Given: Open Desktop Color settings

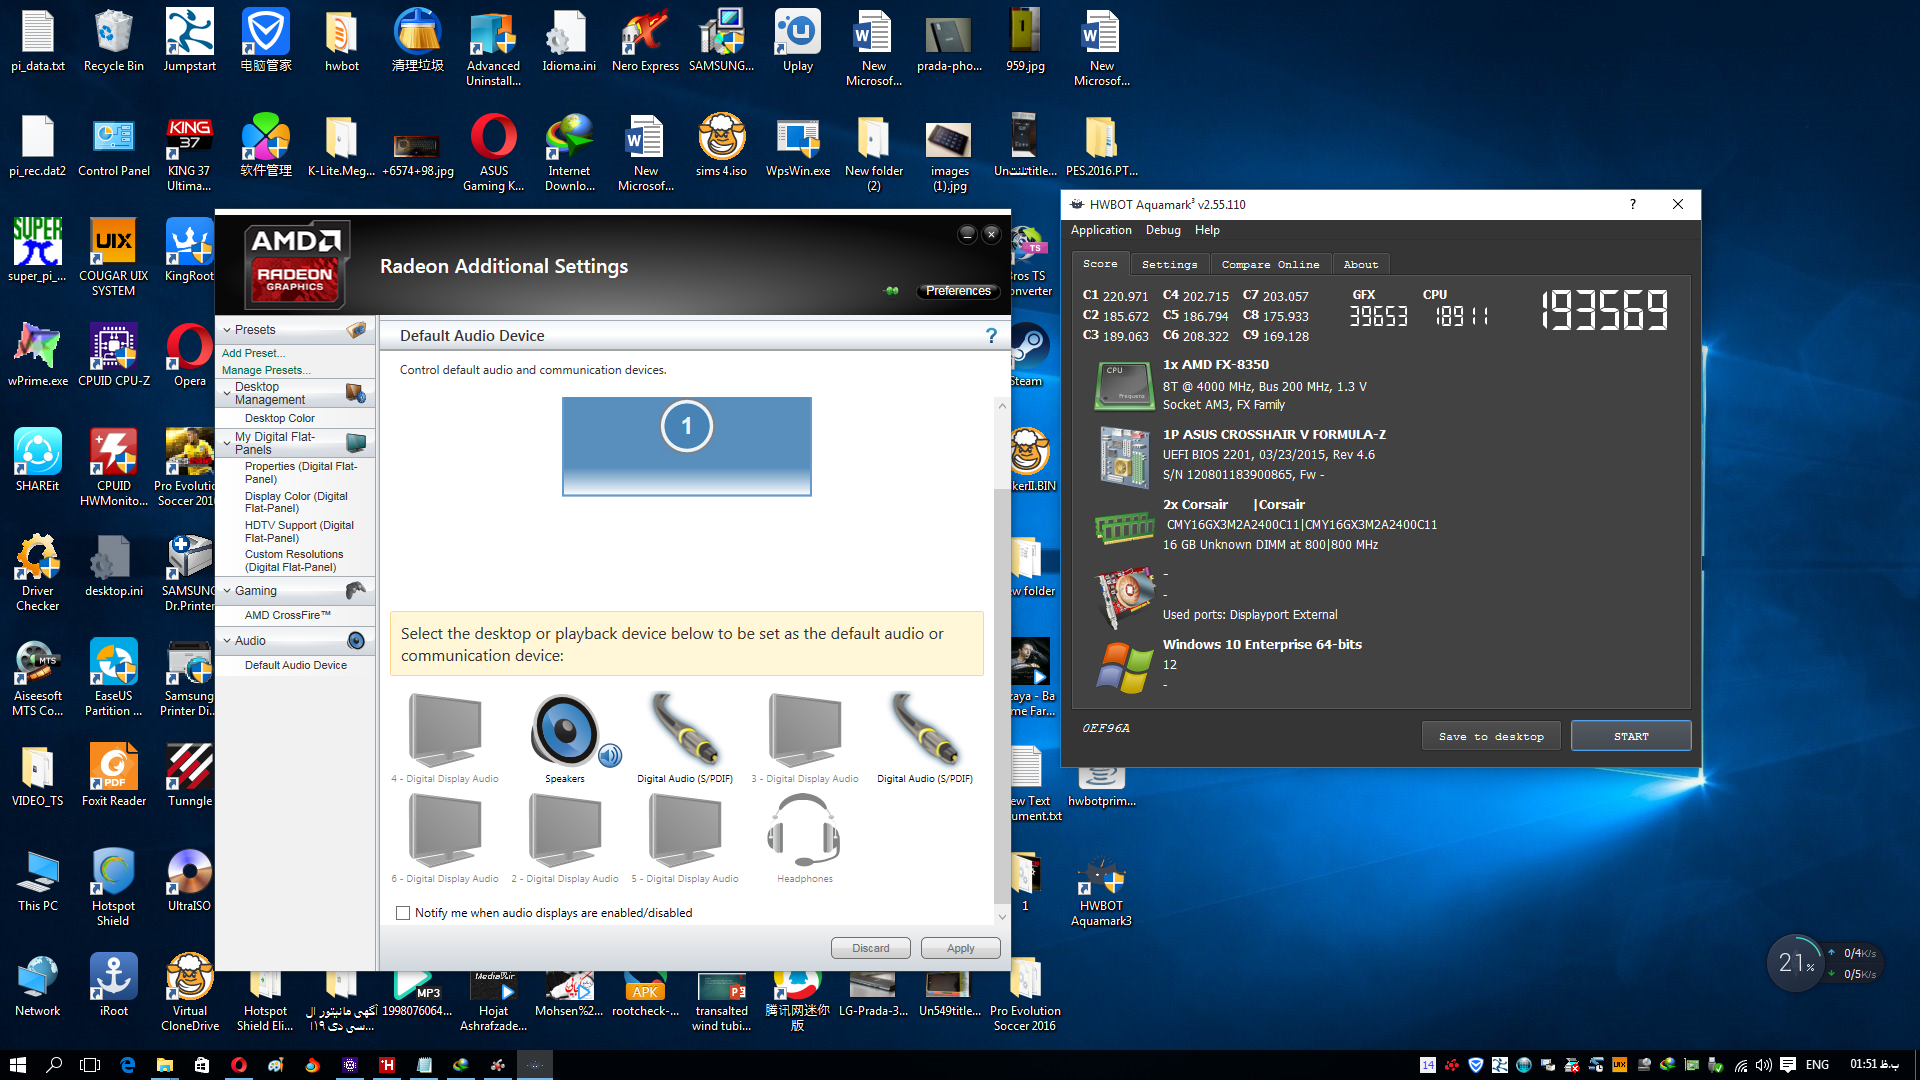Looking at the screenshot, I should tap(279, 418).
